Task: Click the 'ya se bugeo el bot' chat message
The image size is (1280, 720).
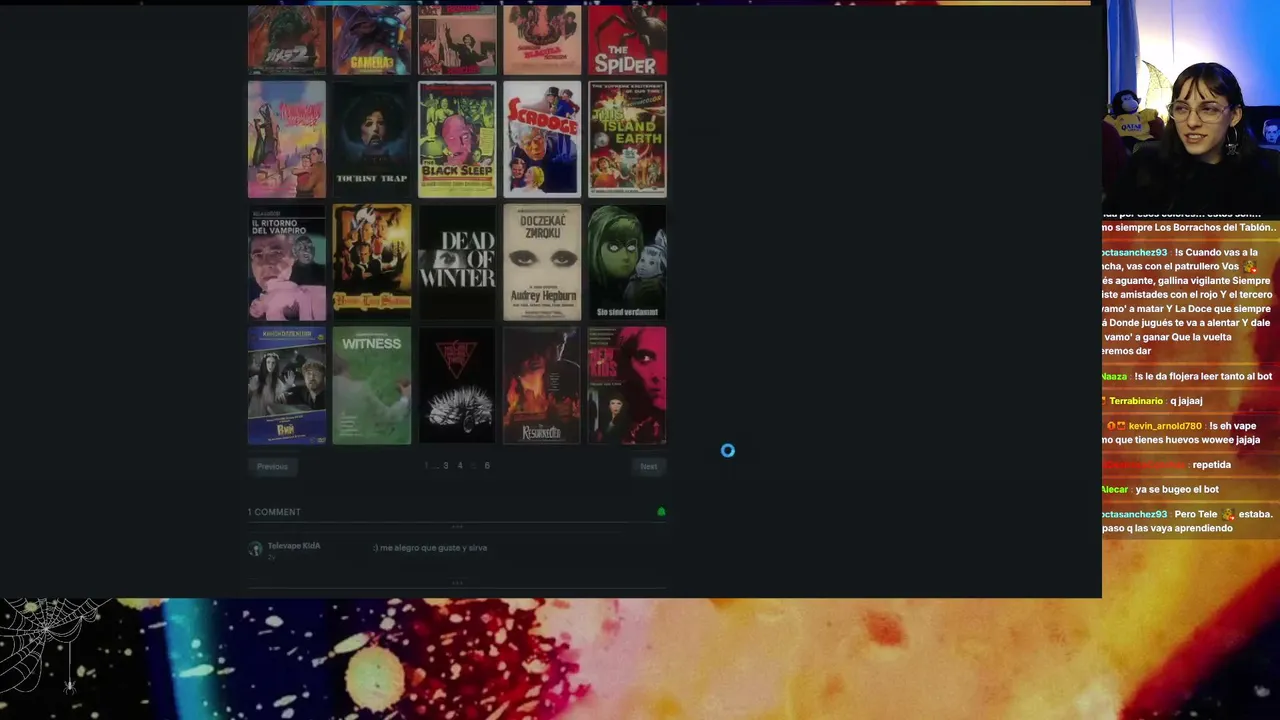Action: point(1177,489)
